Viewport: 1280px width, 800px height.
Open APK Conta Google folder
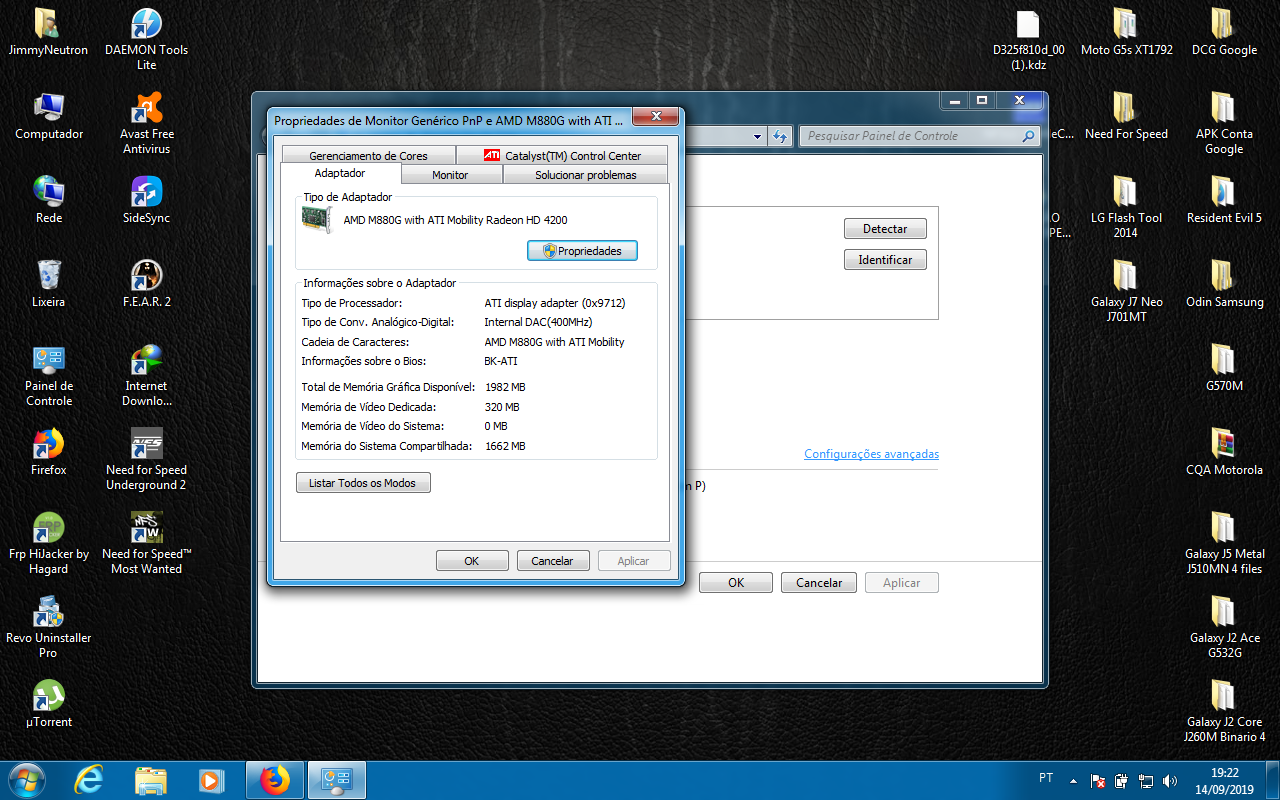[x=1224, y=123]
